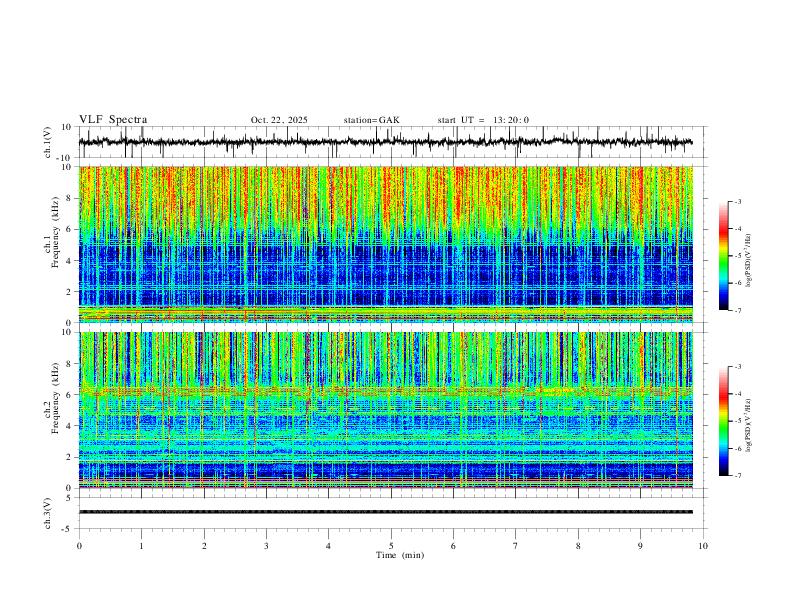Viewport: 792px width, 612px height.
Task: Click the "-7" label on ch.2 colorbar
Action: (738, 476)
